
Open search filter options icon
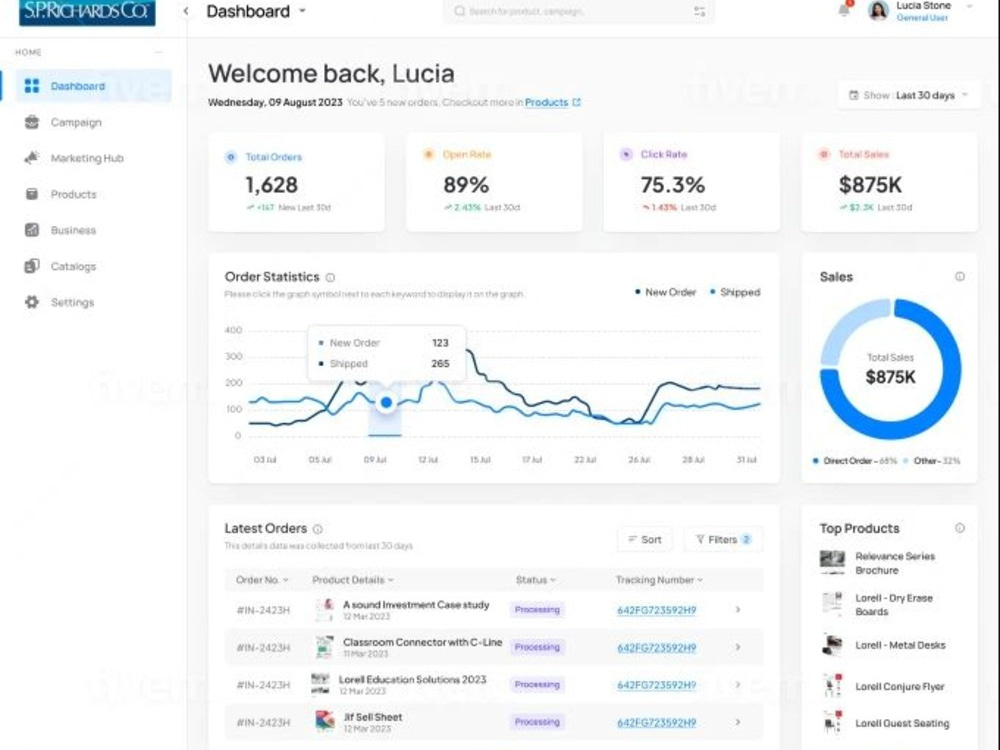(x=700, y=11)
